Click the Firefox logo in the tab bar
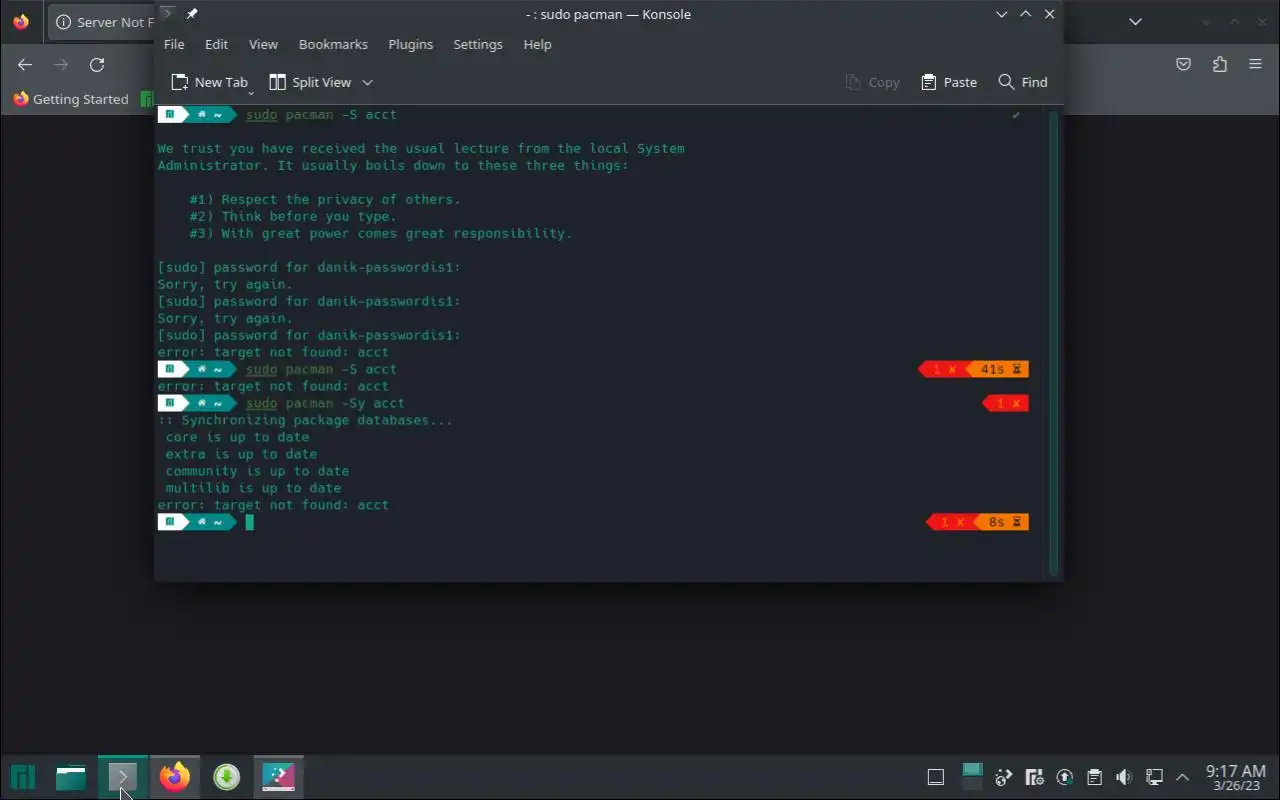This screenshot has height=800, width=1280. click(x=21, y=21)
